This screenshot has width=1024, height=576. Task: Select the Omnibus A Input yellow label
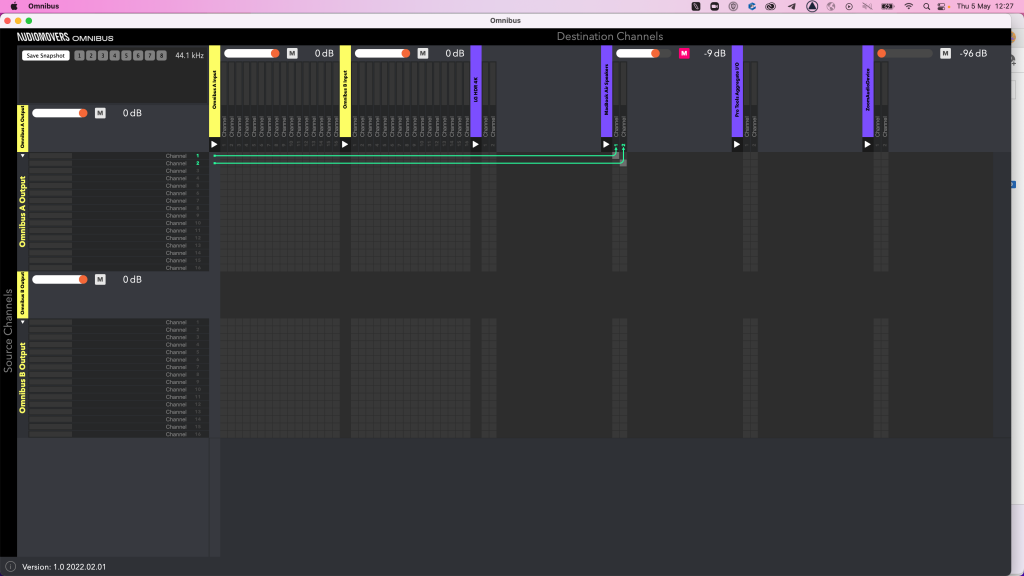point(214,91)
